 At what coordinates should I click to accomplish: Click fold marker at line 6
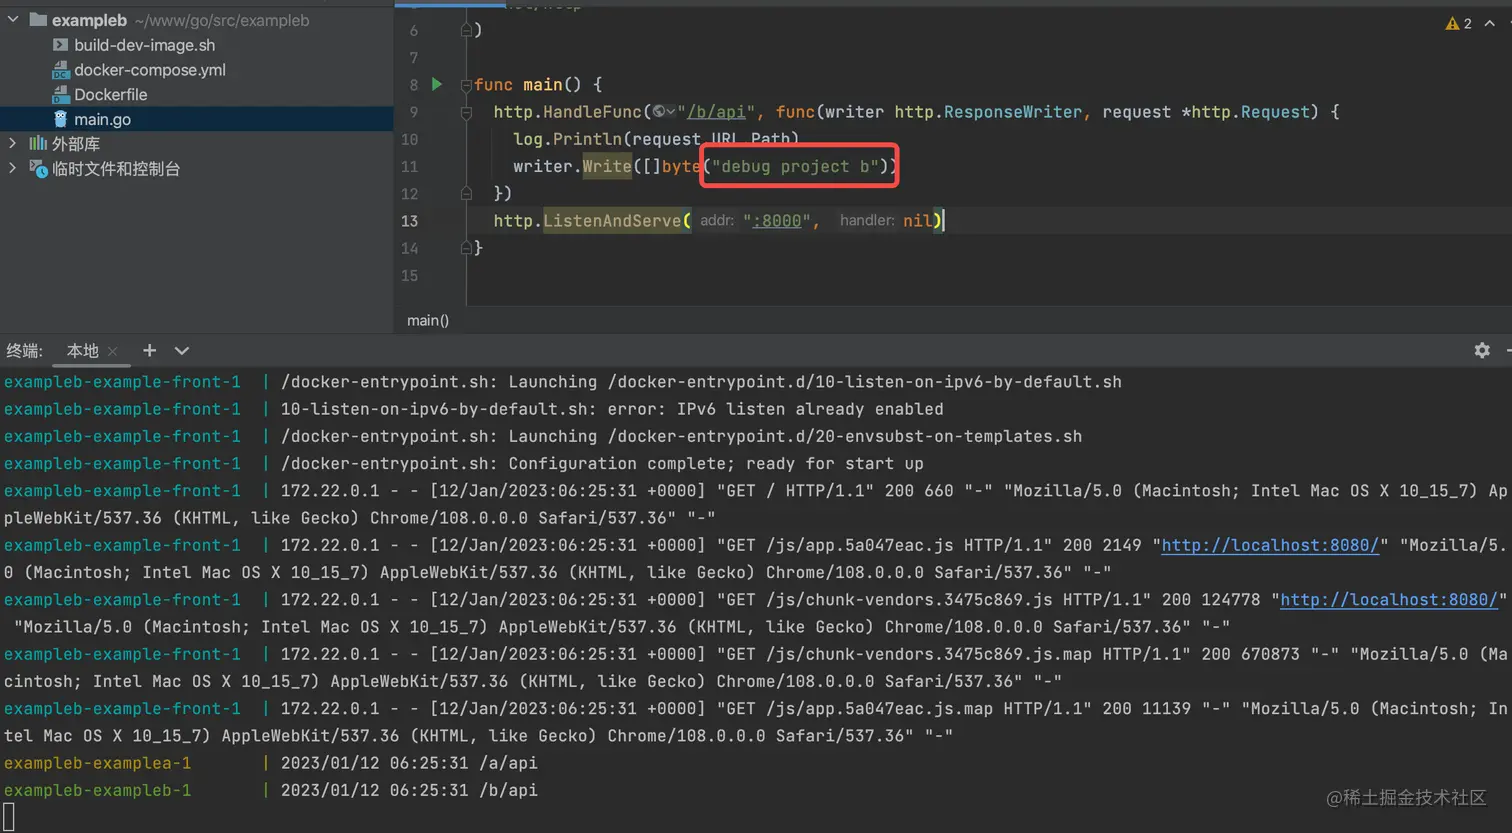(x=466, y=30)
